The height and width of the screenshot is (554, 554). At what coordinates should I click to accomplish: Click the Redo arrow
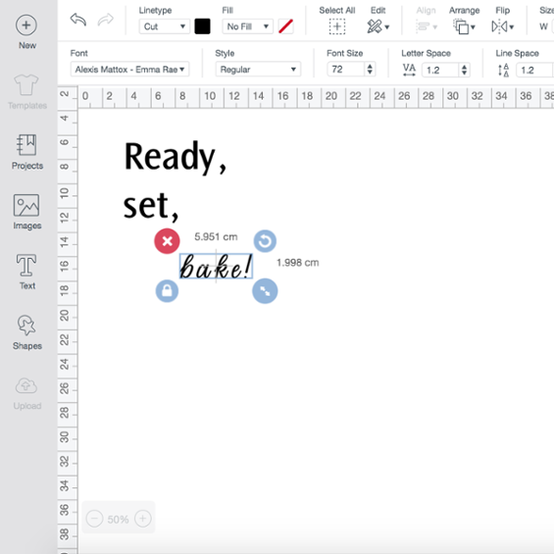(105, 20)
